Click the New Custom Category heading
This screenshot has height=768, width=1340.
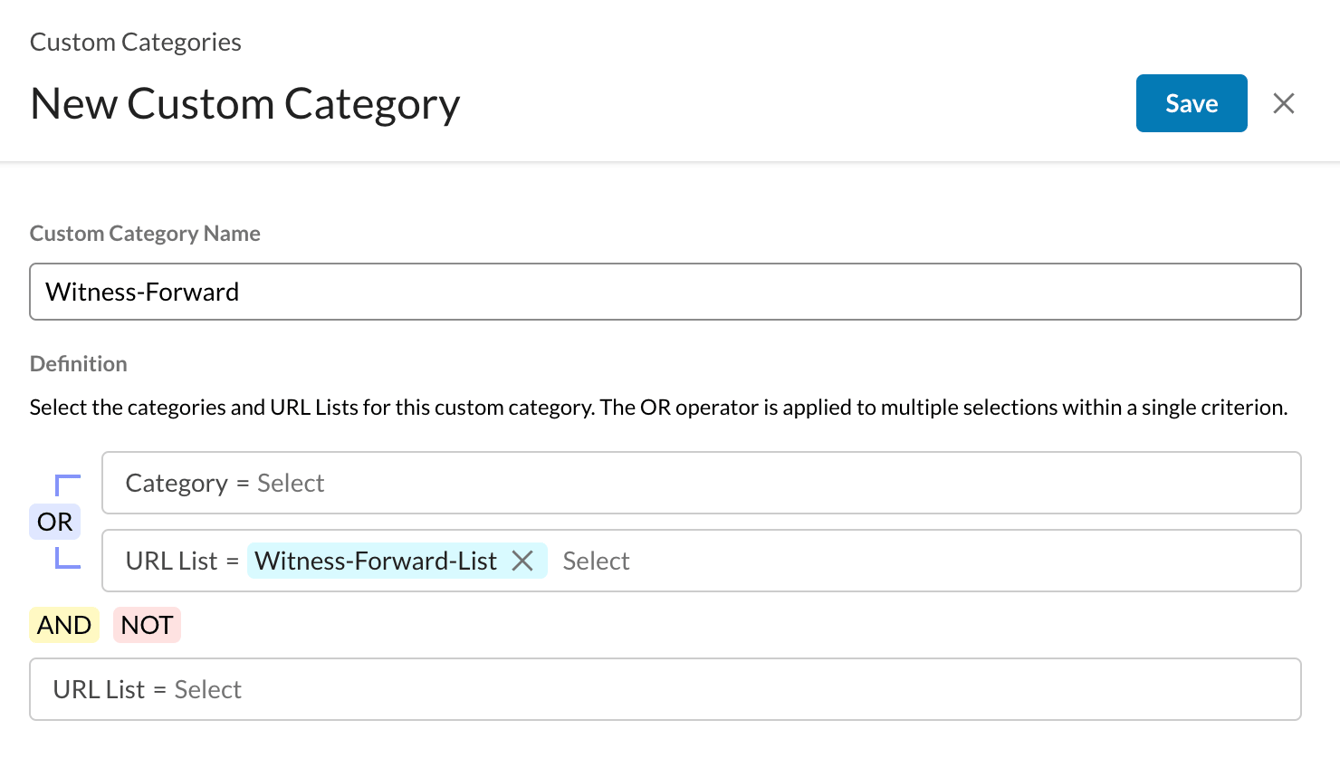(245, 103)
